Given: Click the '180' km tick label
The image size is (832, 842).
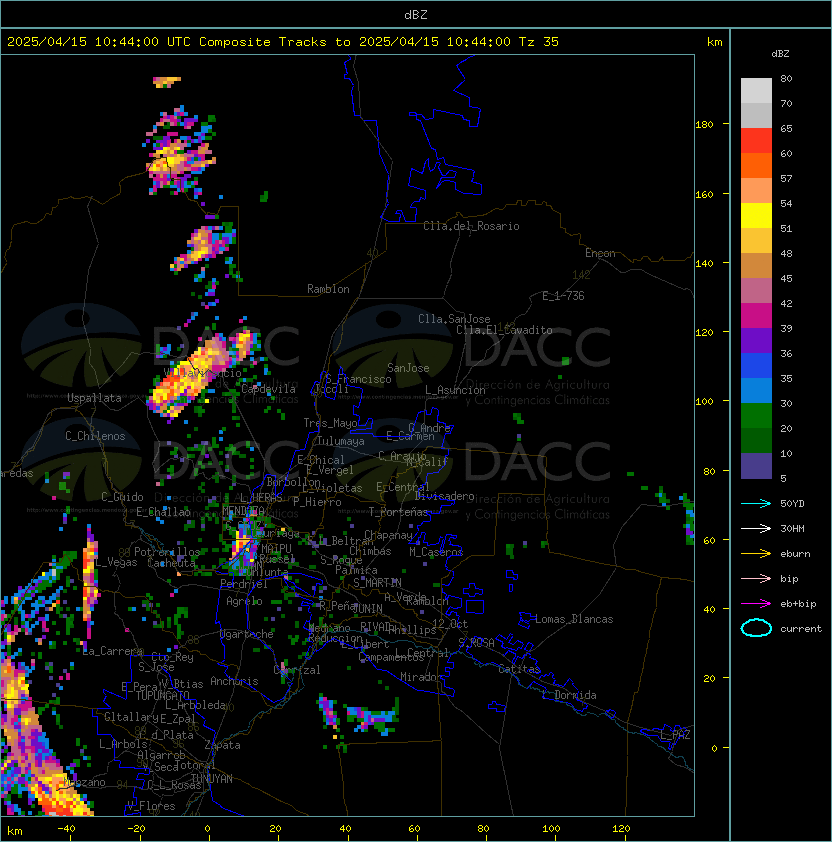Looking at the screenshot, I should click(704, 125).
